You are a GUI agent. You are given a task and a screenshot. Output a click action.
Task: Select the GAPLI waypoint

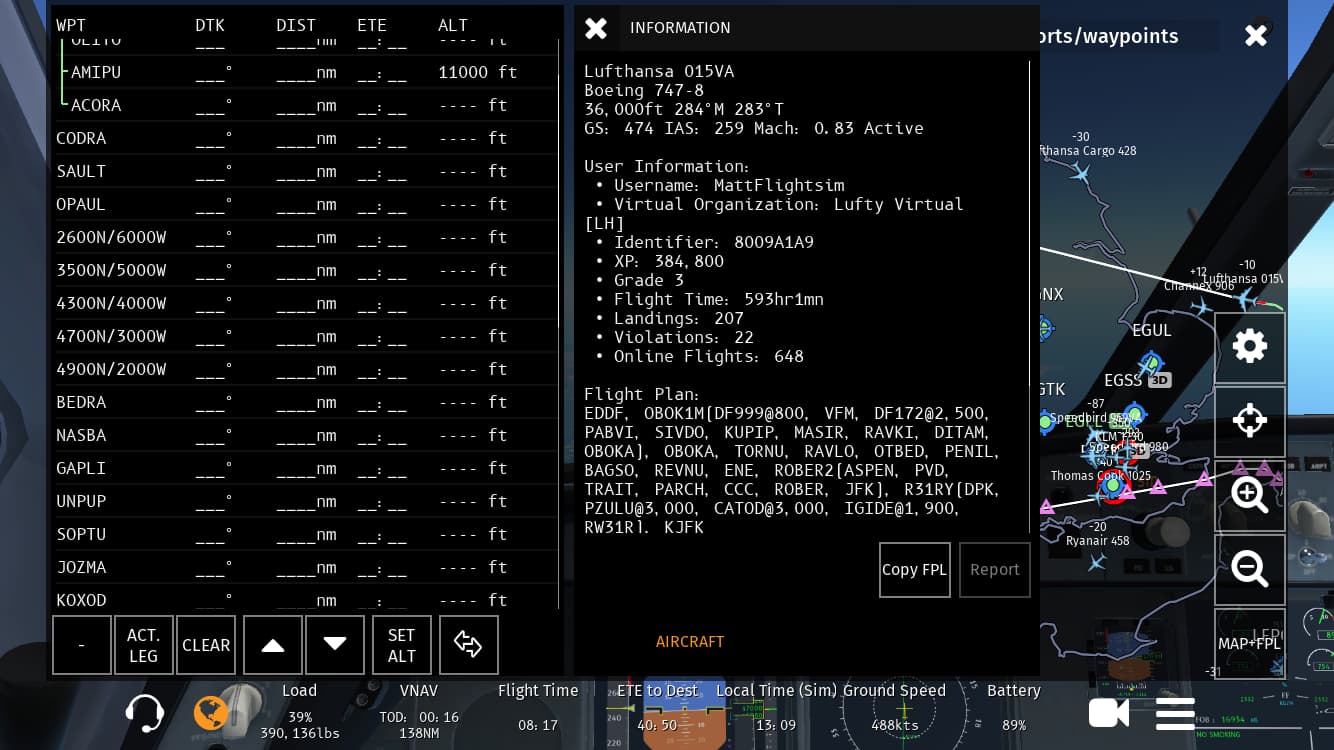coord(305,468)
